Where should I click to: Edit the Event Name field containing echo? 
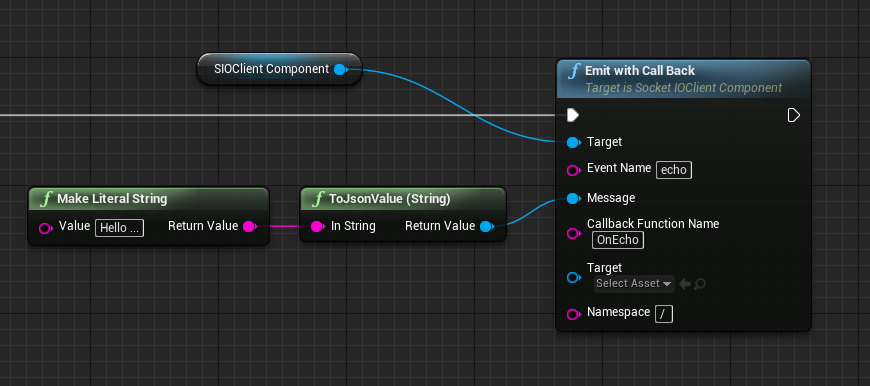click(674, 170)
